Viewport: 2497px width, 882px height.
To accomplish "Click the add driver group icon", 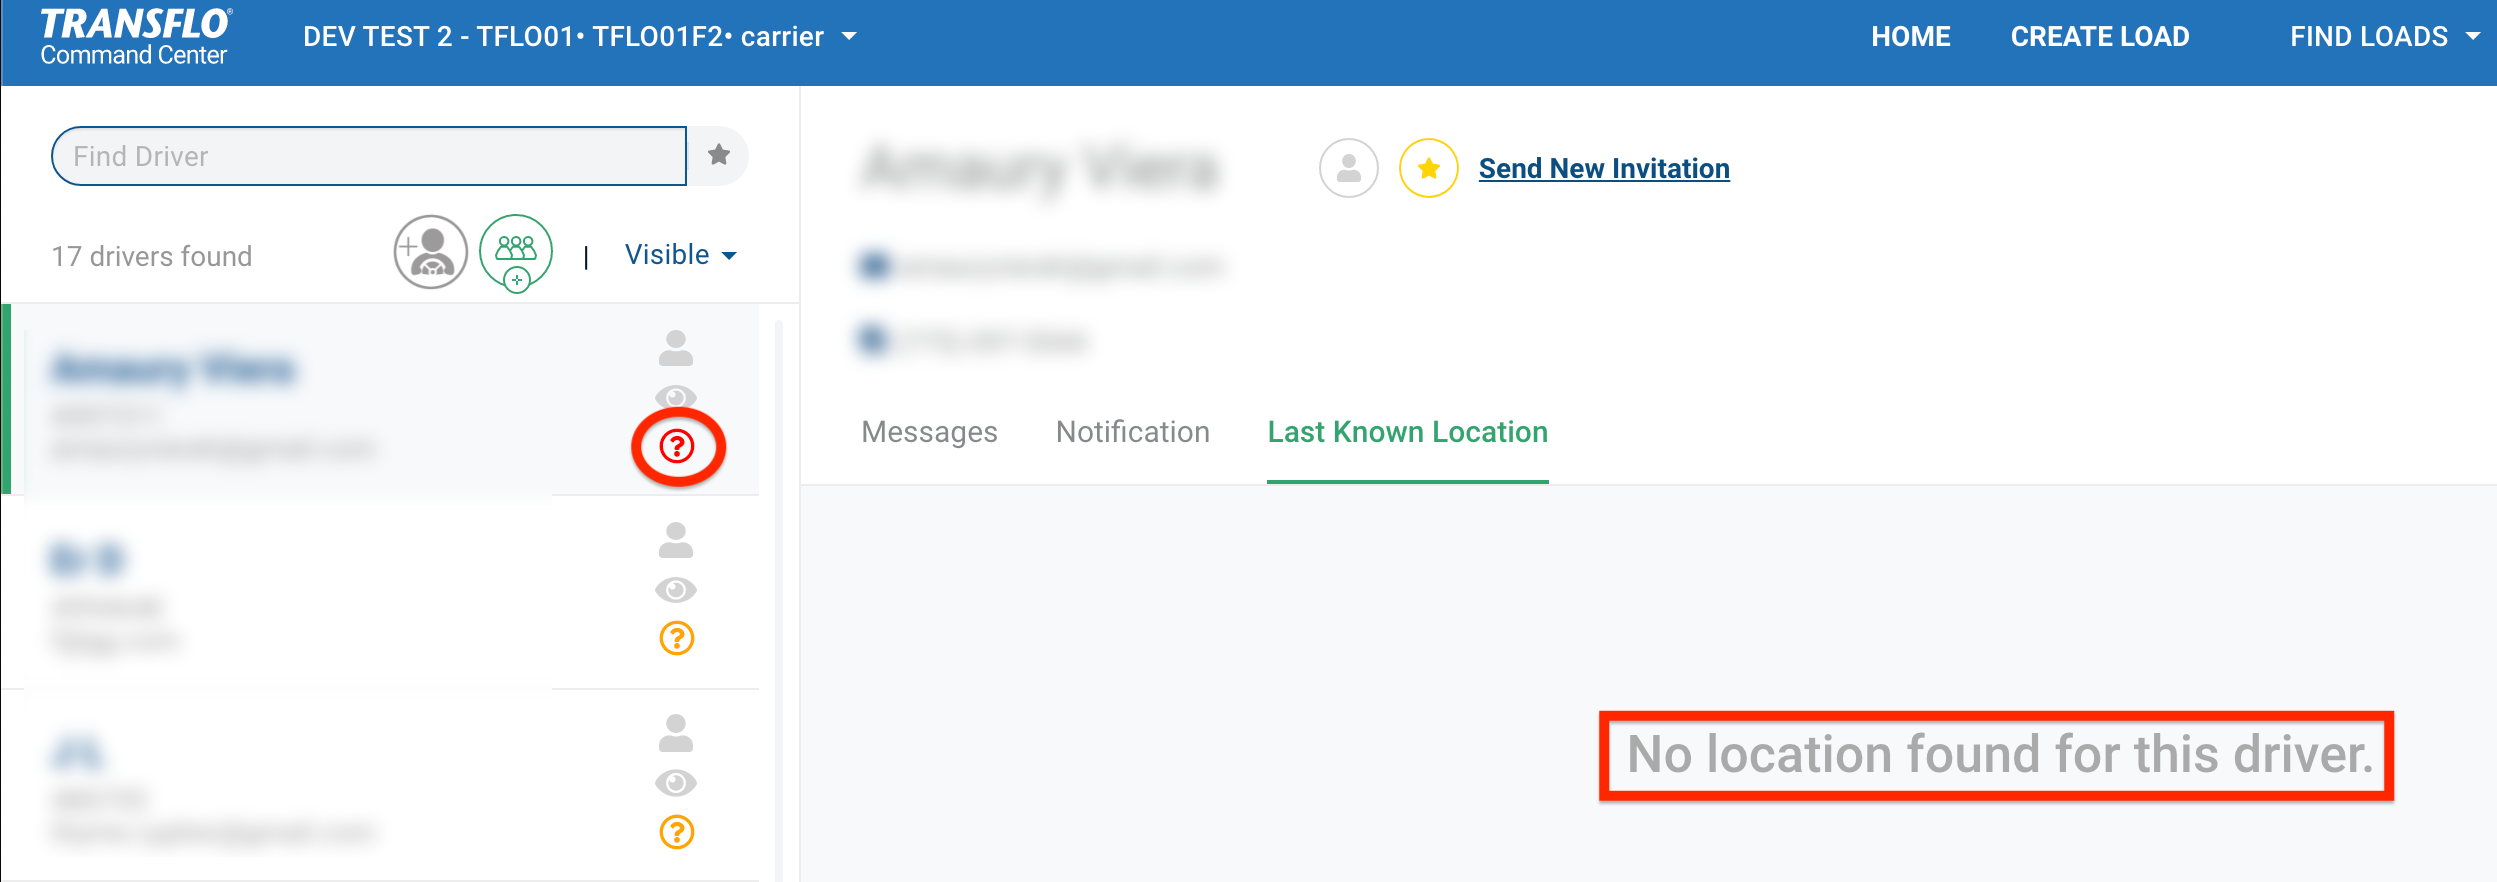I will click(x=516, y=252).
